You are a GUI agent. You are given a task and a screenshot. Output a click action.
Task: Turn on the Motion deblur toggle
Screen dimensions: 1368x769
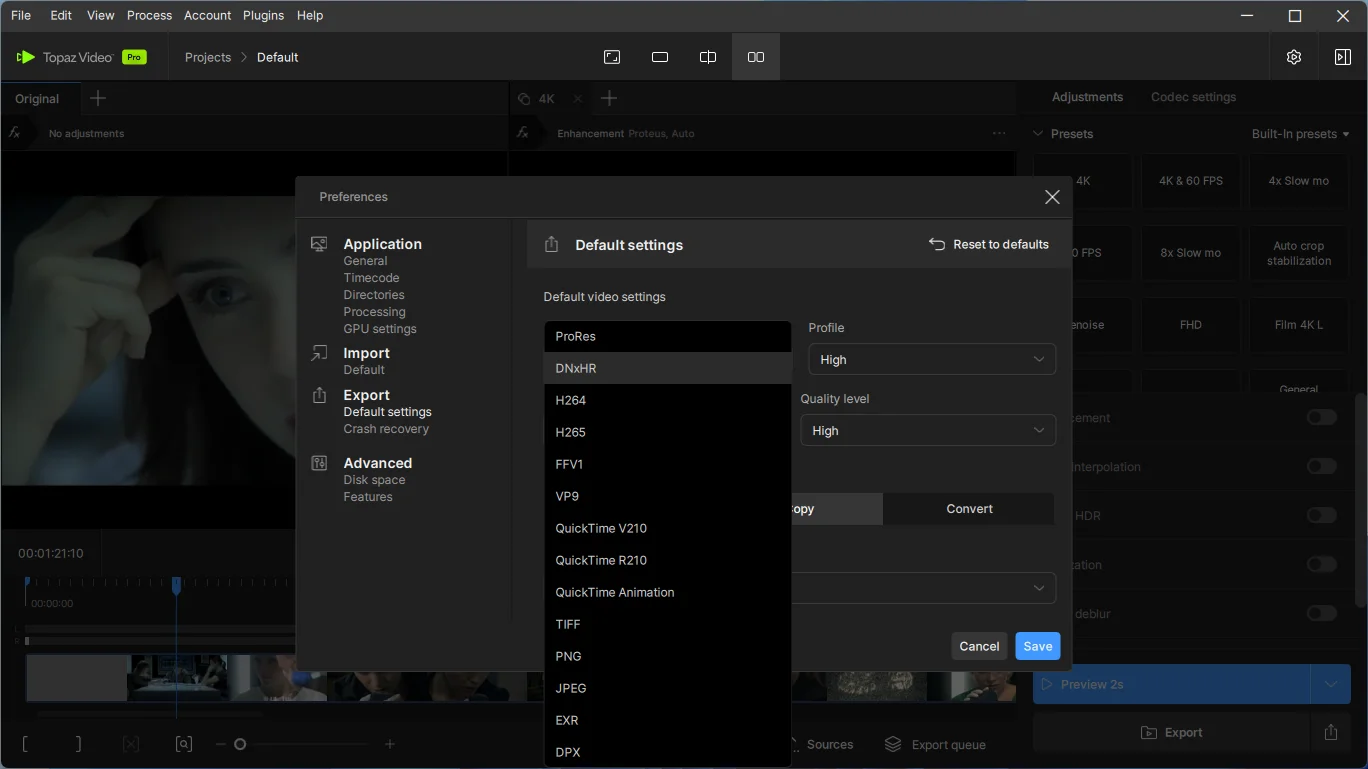1321,613
